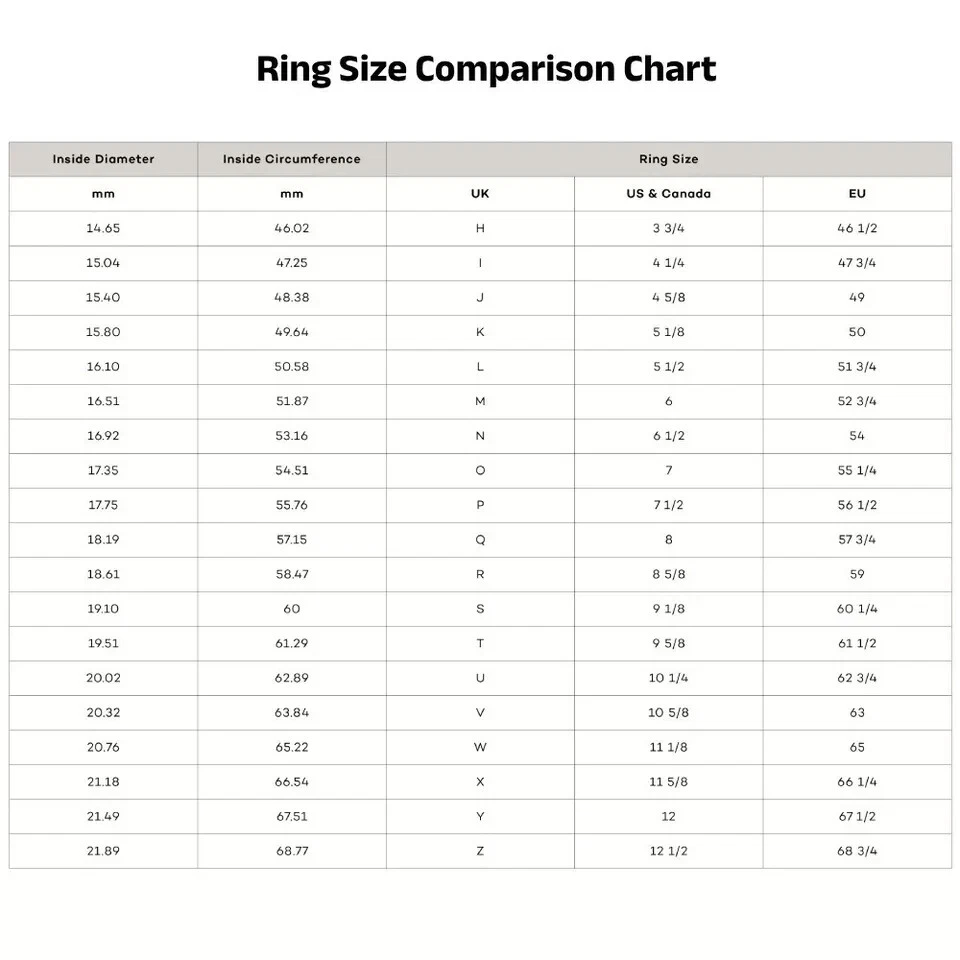Click UK ring size M
This screenshot has width=960, height=960.
480,401
